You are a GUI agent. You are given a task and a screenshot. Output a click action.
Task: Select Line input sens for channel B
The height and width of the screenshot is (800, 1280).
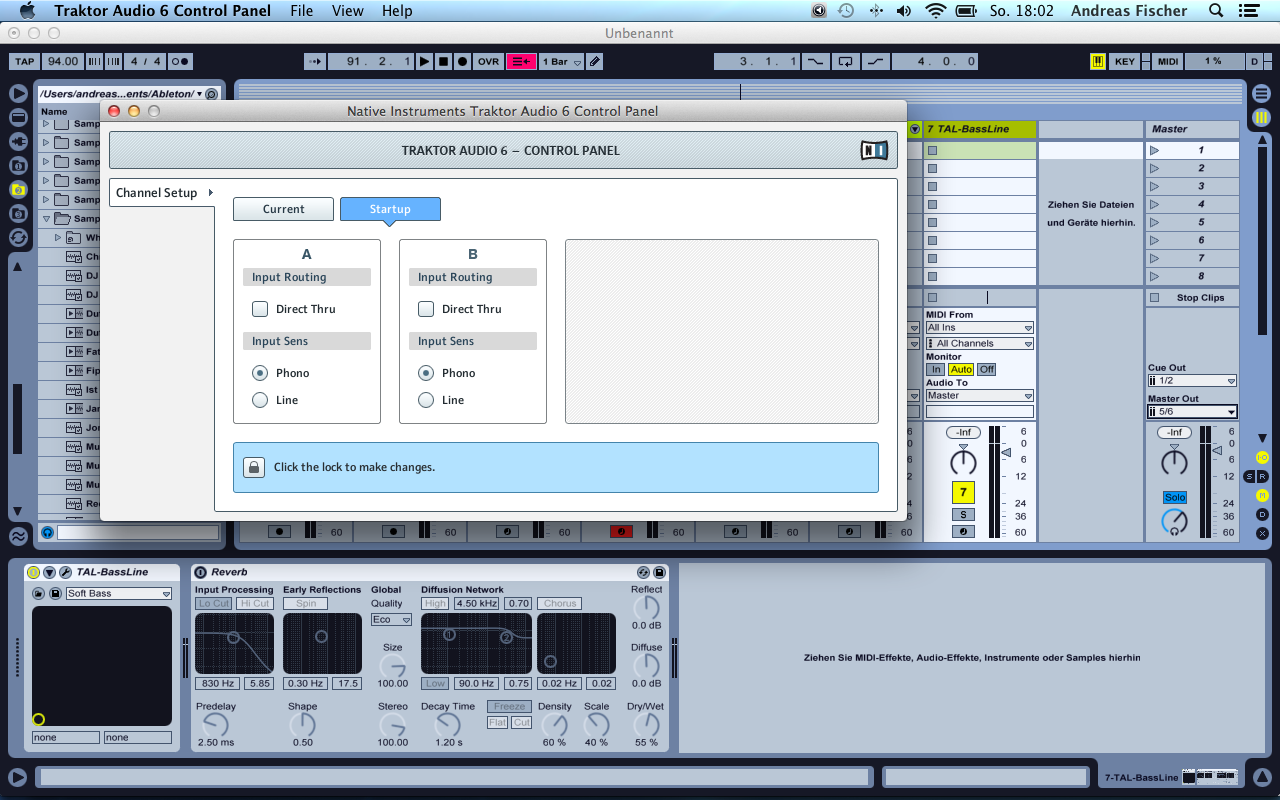[x=426, y=400]
